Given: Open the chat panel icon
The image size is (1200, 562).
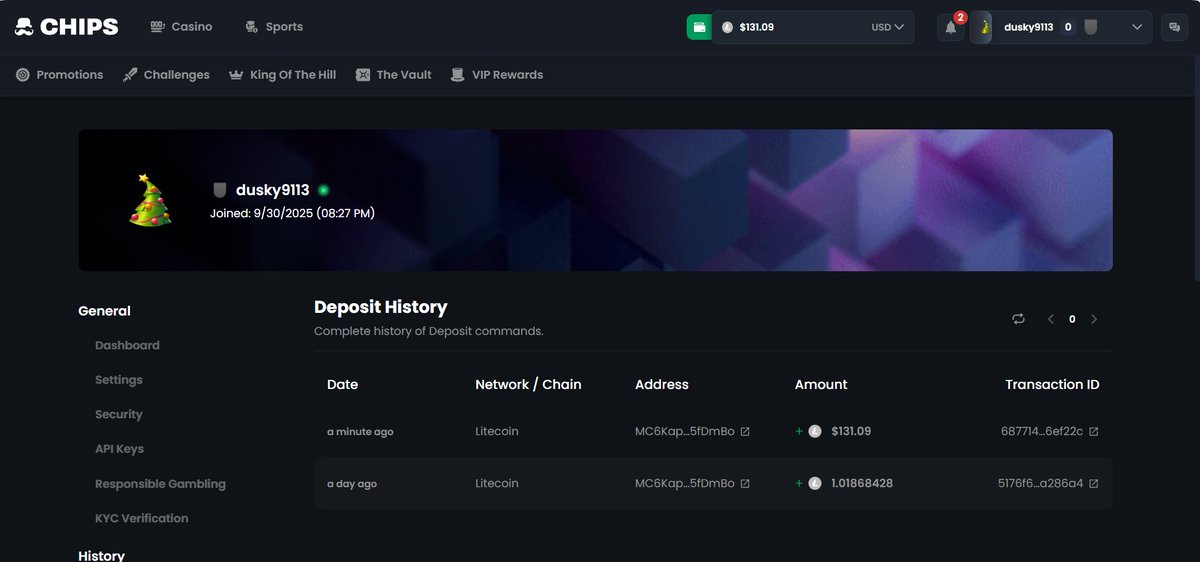Looking at the screenshot, I should (1175, 27).
